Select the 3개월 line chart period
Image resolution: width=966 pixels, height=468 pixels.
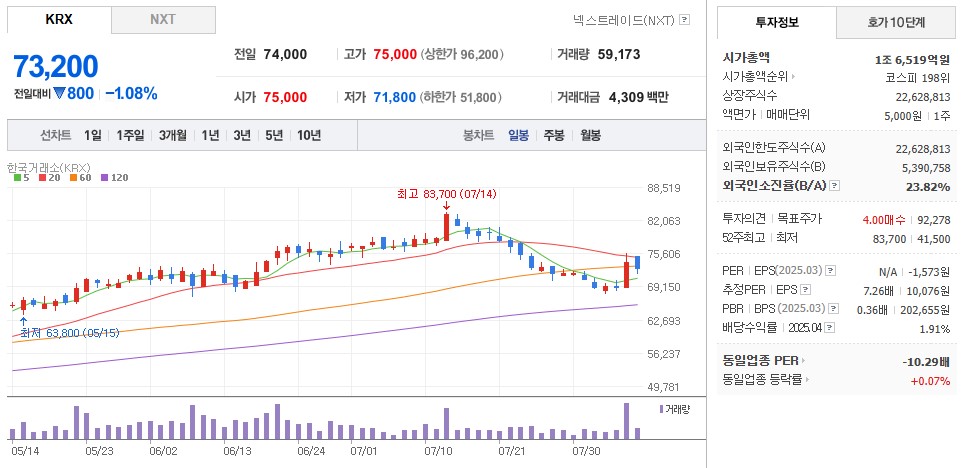(x=172, y=135)
